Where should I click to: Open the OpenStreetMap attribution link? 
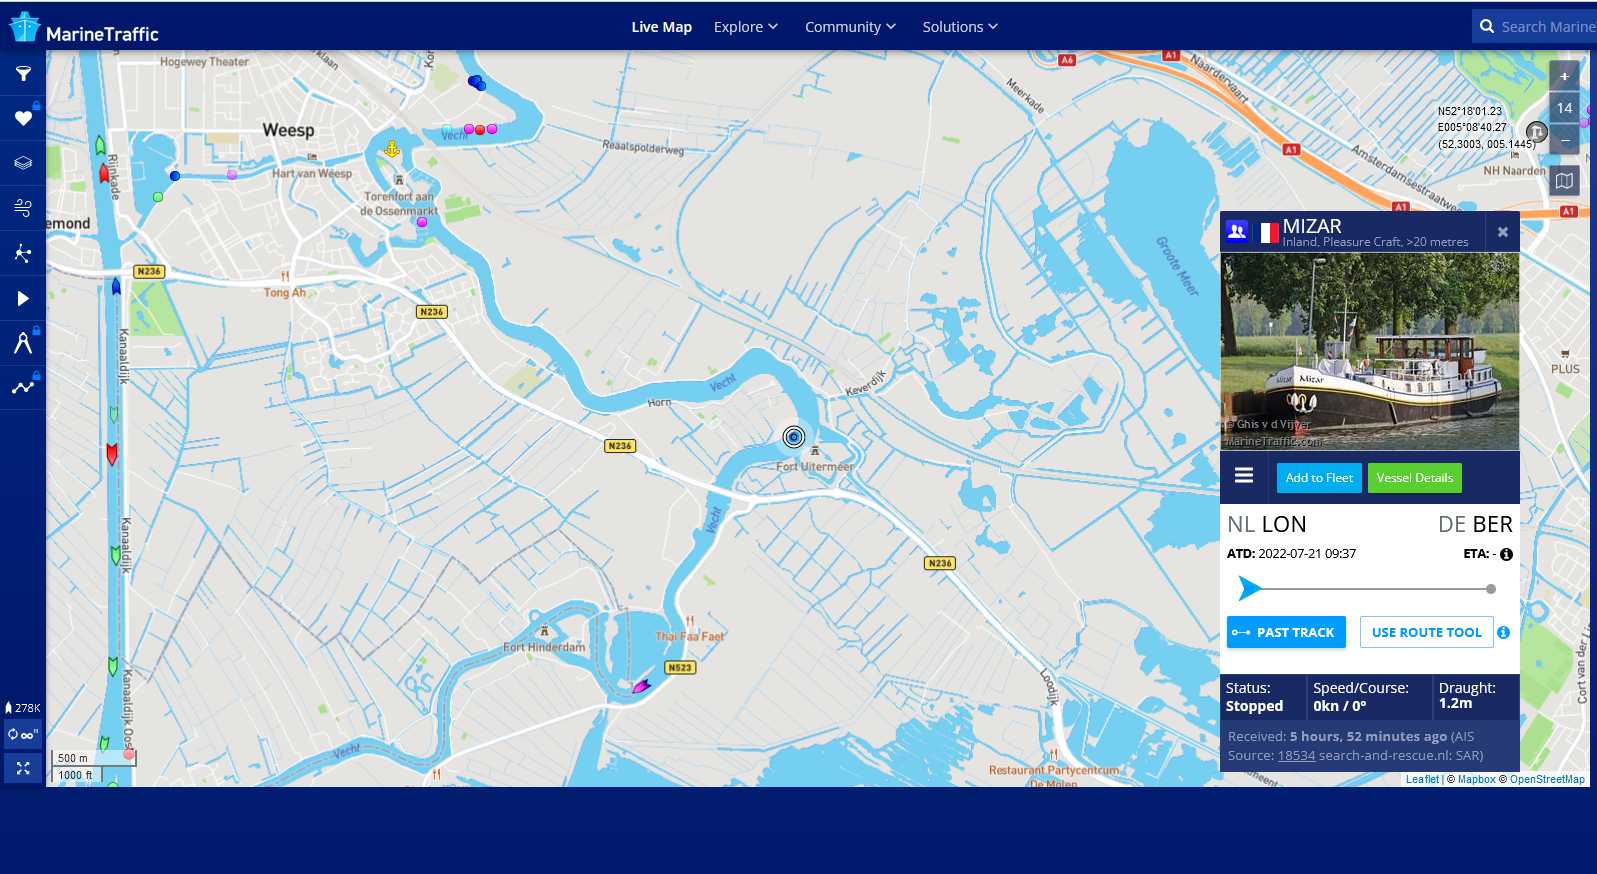coord(1547,779)
